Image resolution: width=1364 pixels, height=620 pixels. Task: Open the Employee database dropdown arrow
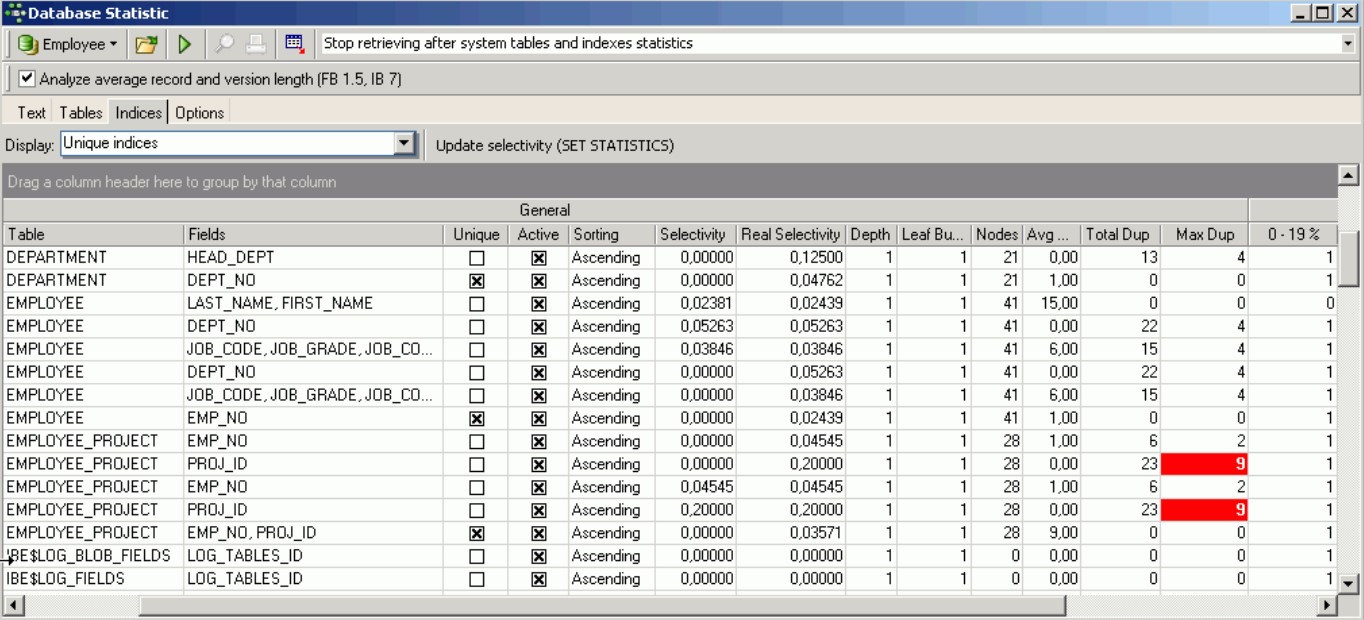[x=114, y=44]
